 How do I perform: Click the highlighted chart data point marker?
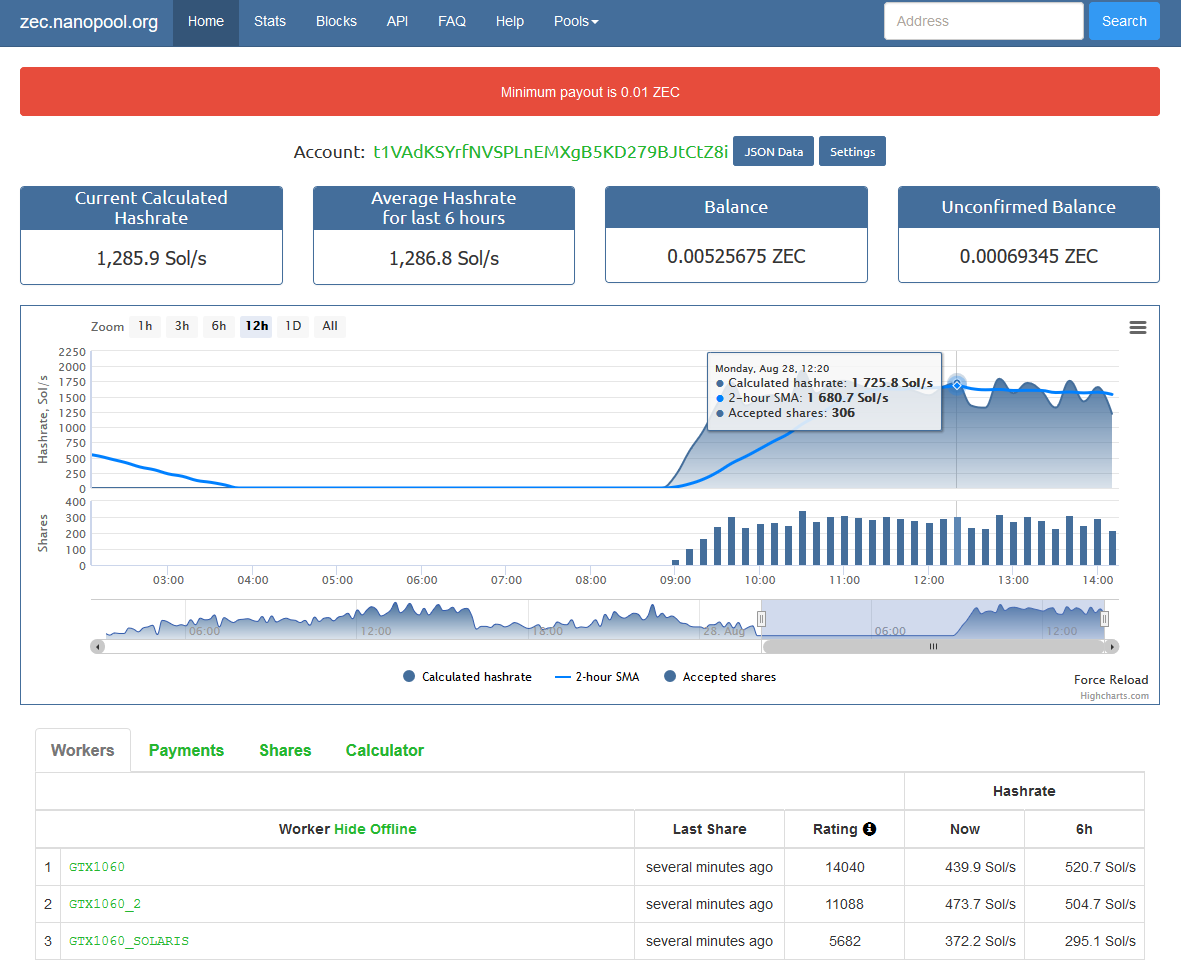coord(957,384)
